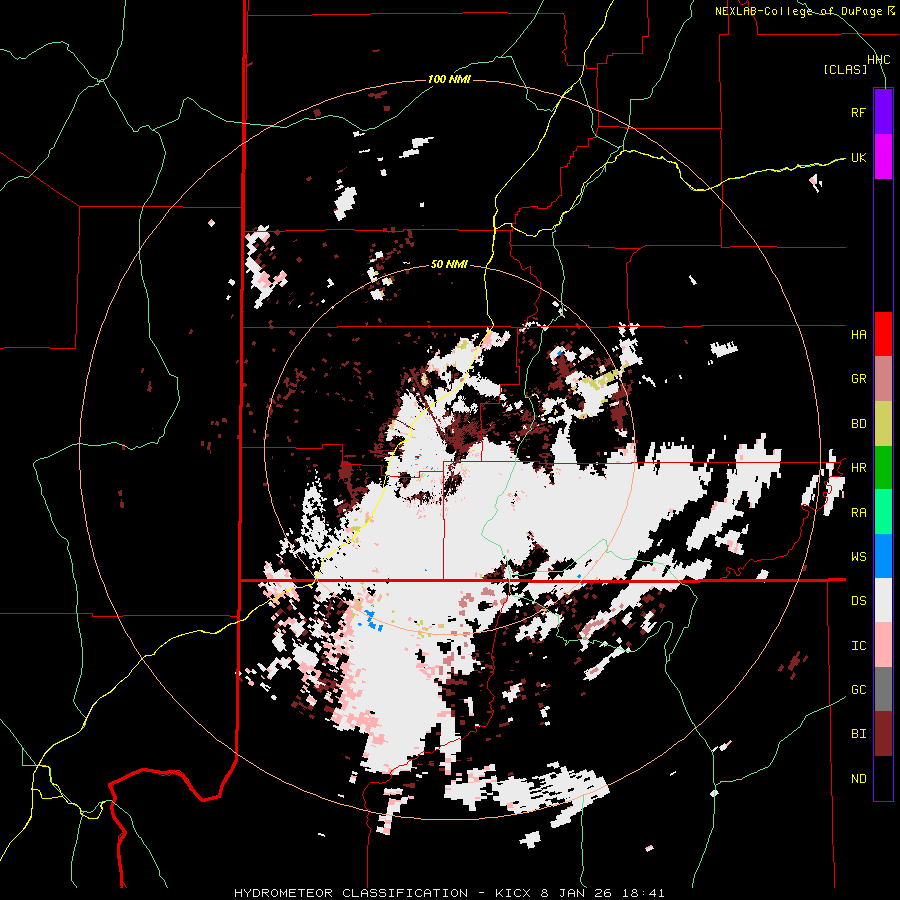Click the DS legend label

pos(859,601)
